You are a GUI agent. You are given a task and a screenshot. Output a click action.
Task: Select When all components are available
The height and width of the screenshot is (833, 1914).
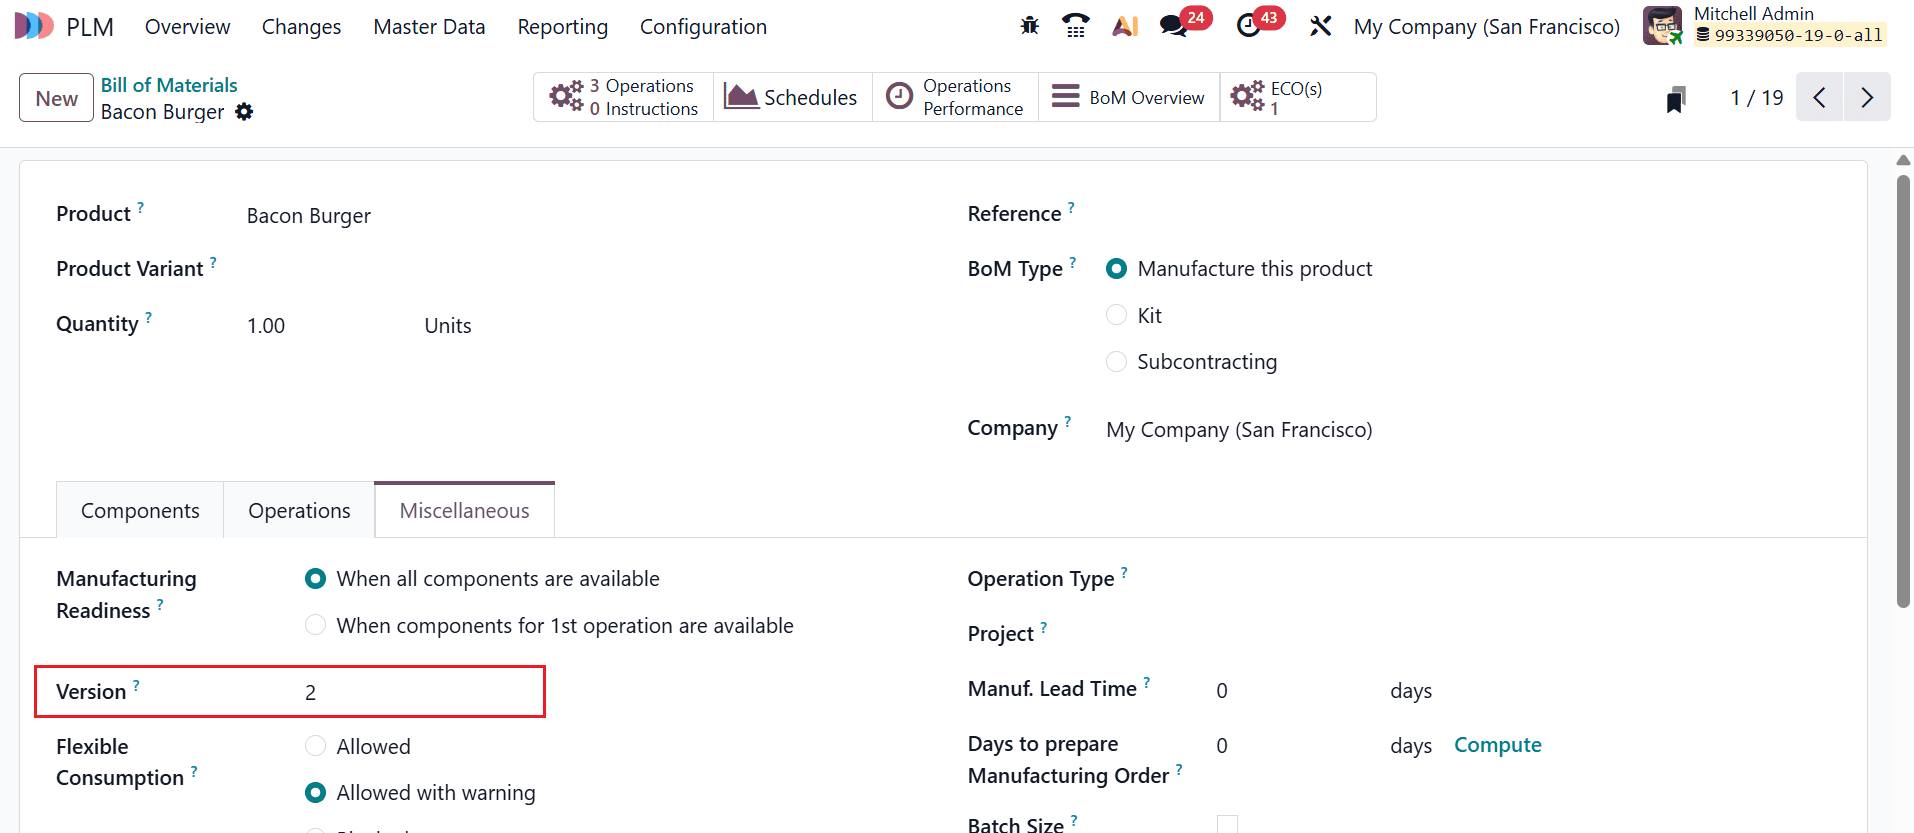[315, 579]
